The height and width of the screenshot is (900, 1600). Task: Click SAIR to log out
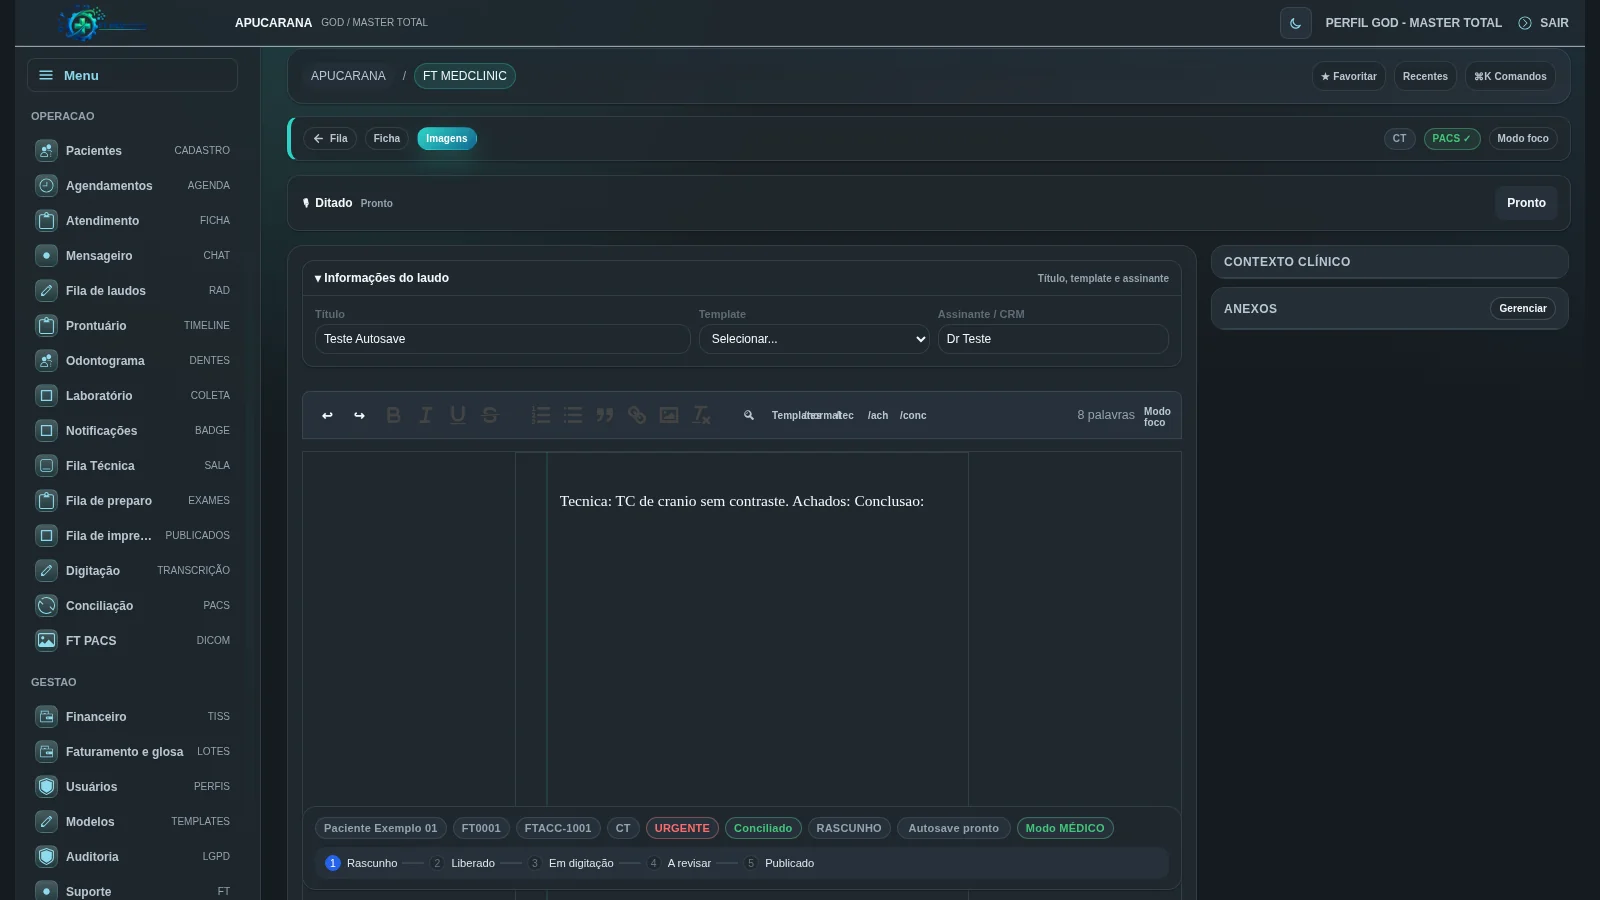click(1543, 23)
